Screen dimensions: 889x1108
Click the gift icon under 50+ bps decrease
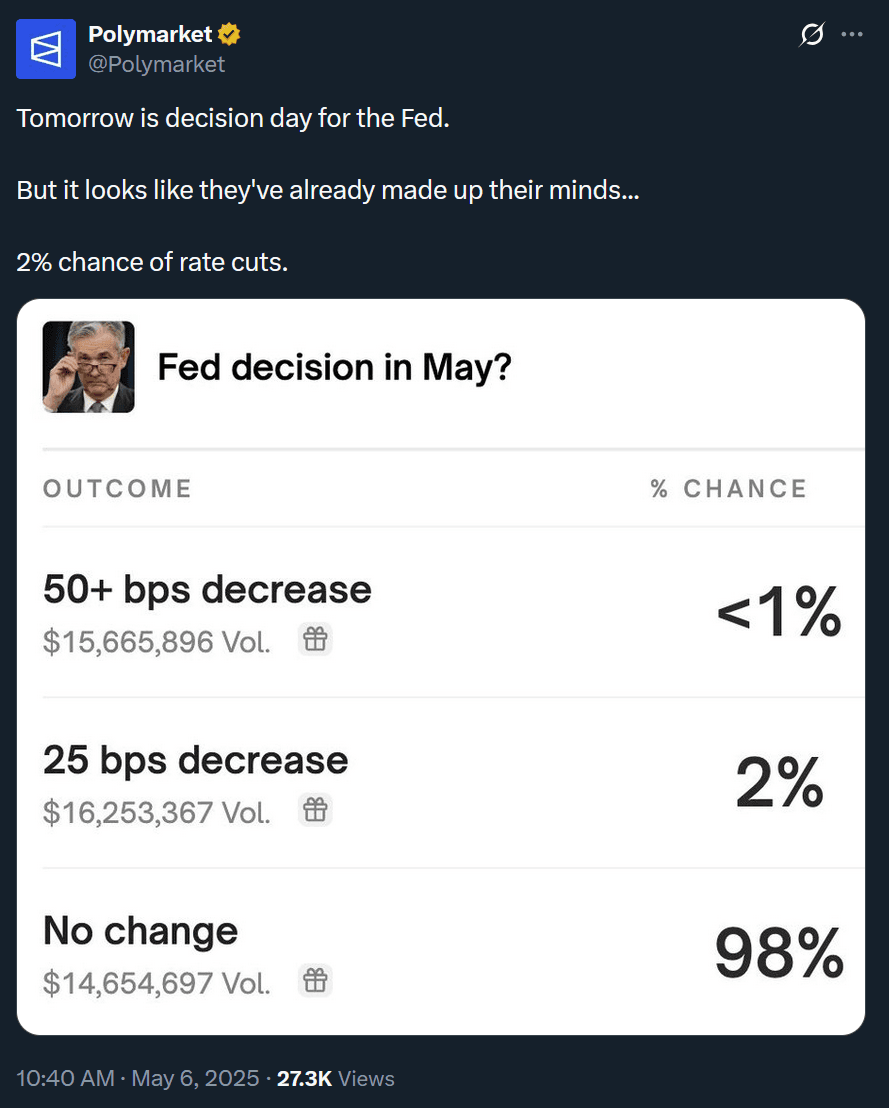[x=315, y=639]
